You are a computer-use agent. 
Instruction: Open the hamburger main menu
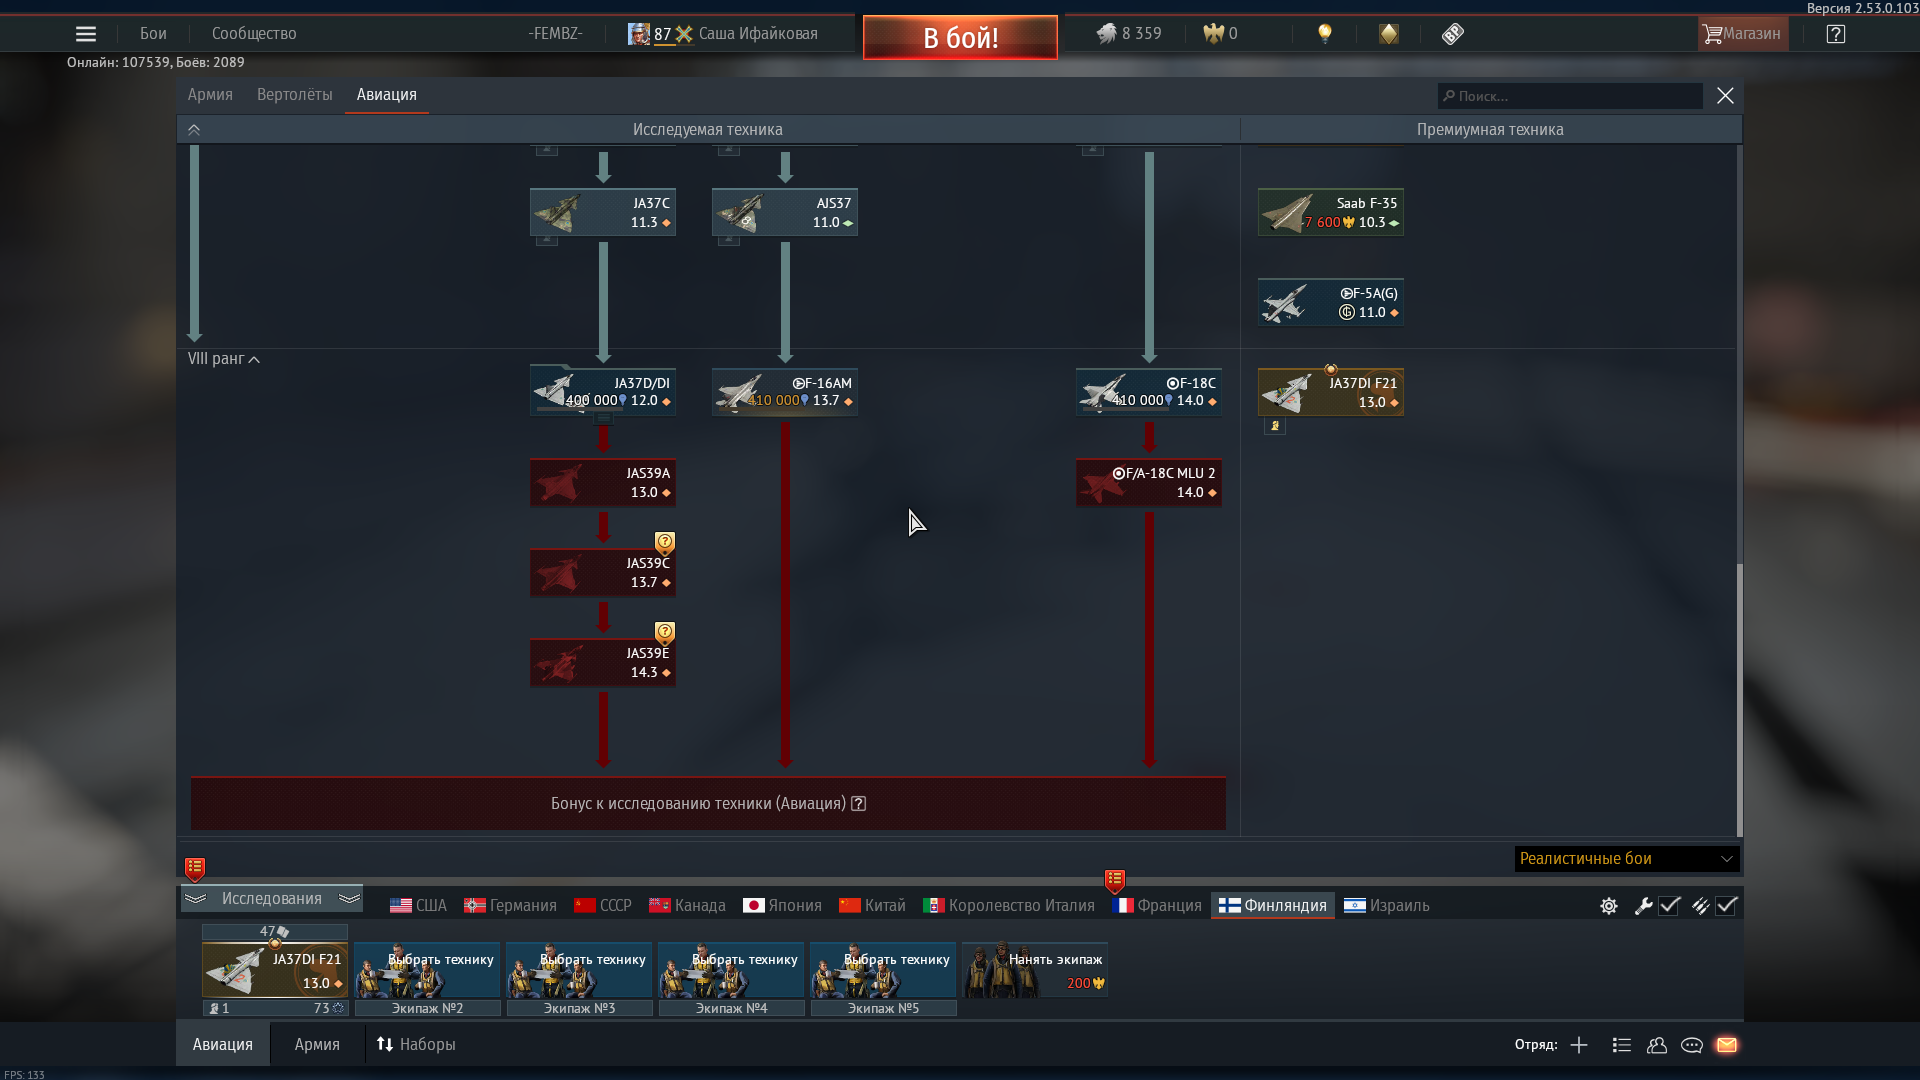click(x=86, y=34)
